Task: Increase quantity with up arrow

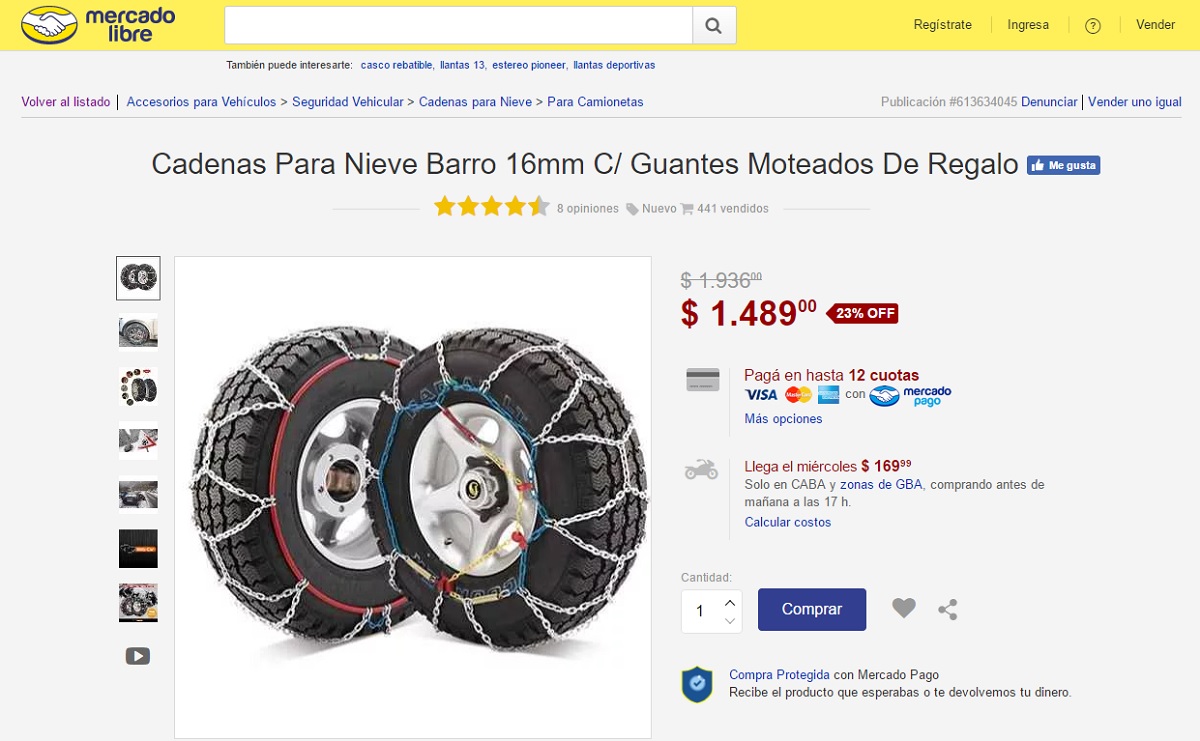Action: pyautogui.click(x=730, y=602)
